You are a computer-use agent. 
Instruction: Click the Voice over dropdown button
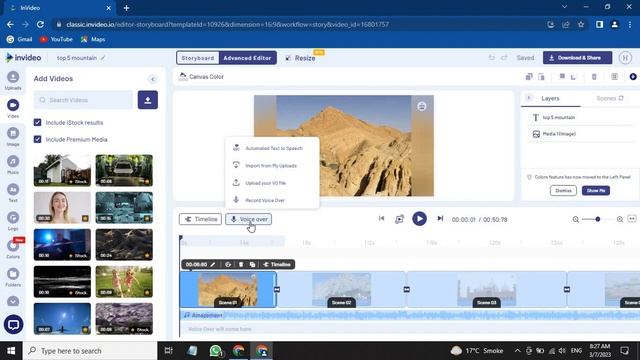(x=249, y=219)
